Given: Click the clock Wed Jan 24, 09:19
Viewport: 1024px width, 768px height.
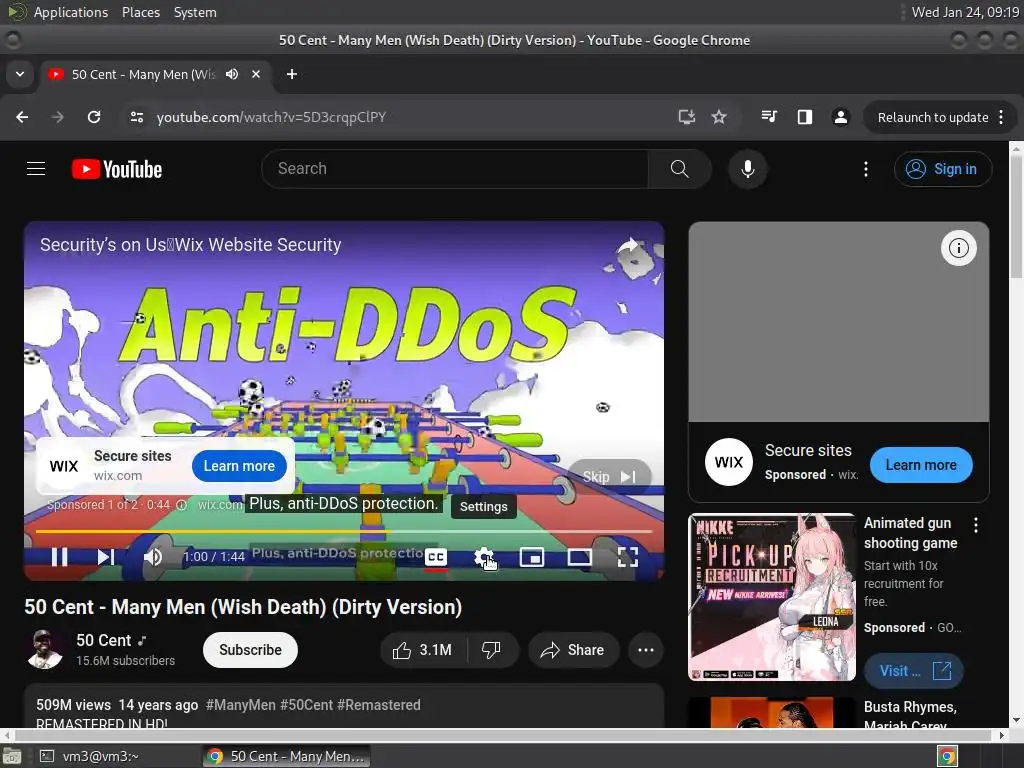Looking at the screenshot, I should coord(965,12).
